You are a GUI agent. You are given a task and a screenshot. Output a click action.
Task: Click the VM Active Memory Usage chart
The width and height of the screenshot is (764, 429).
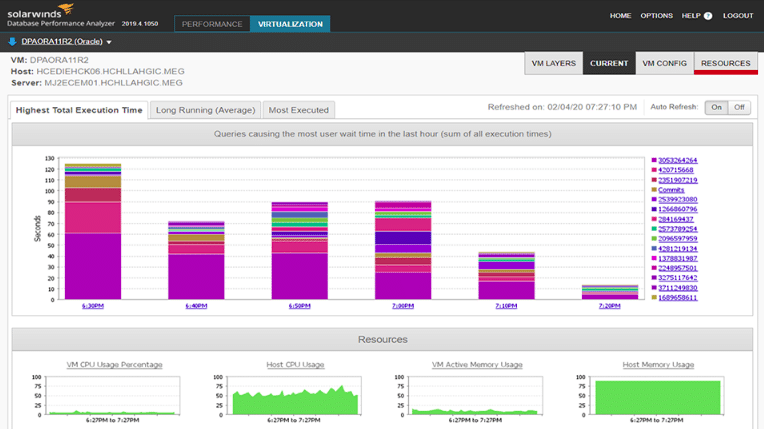(476, 395)
